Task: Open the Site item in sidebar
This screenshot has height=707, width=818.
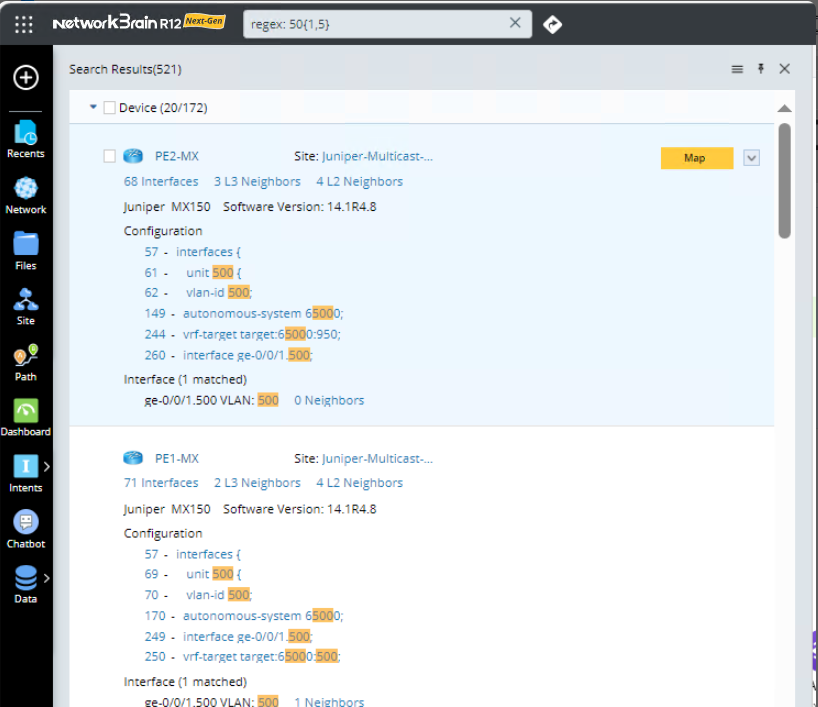Action: point(26,305)
